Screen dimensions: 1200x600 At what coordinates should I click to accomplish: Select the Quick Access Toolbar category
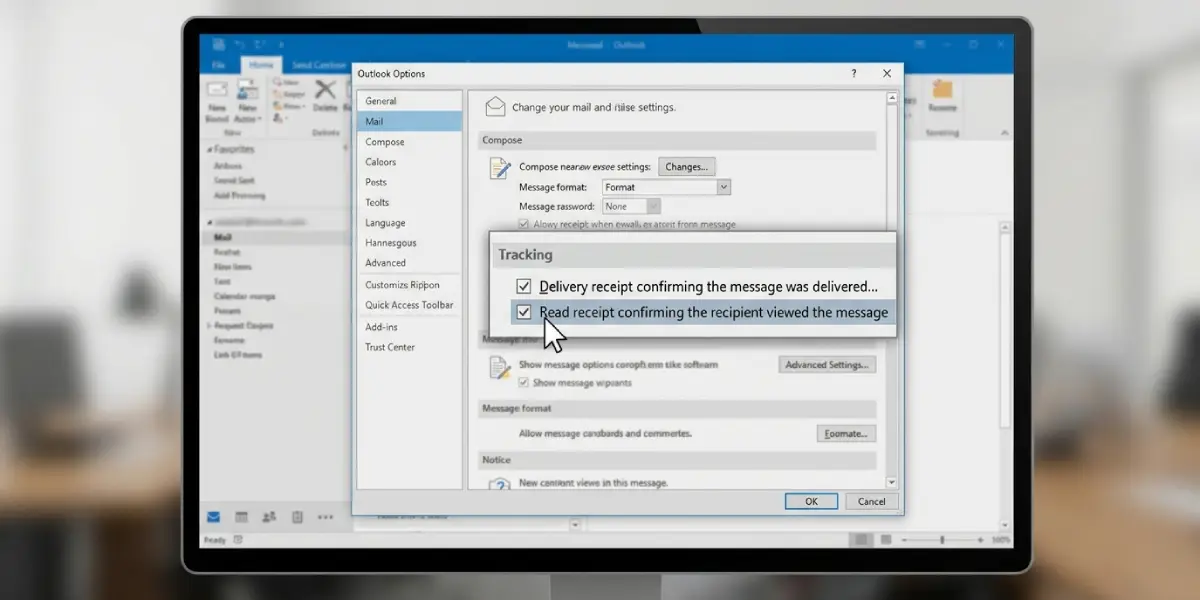[x=409, y=305]
